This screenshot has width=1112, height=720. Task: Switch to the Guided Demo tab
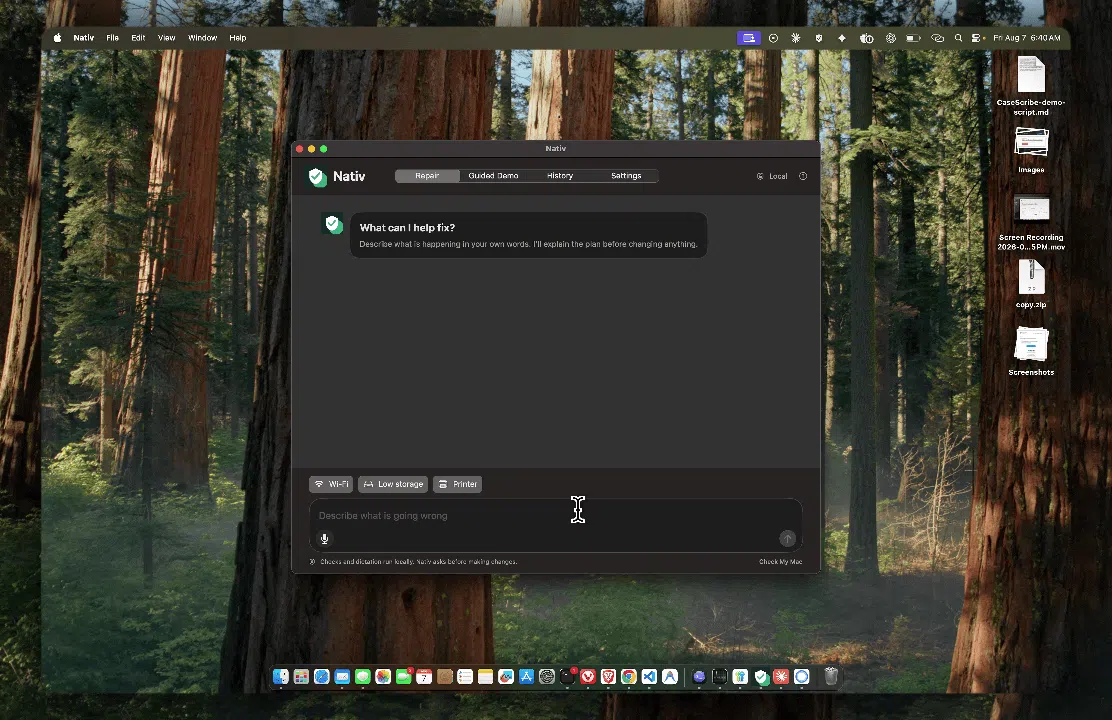click(494, 176)
